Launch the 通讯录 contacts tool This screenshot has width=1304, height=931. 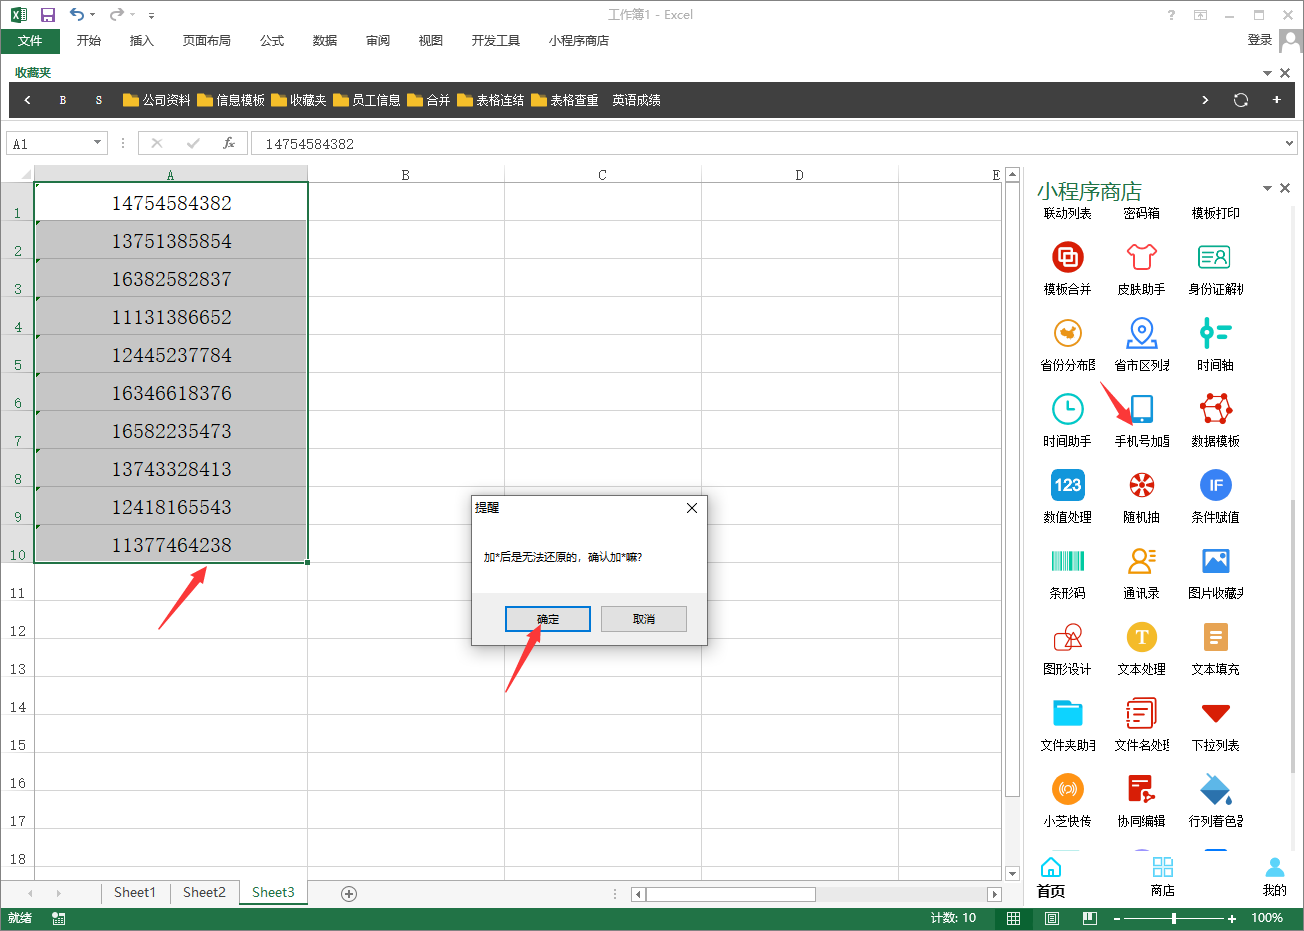click(1141, 562)
